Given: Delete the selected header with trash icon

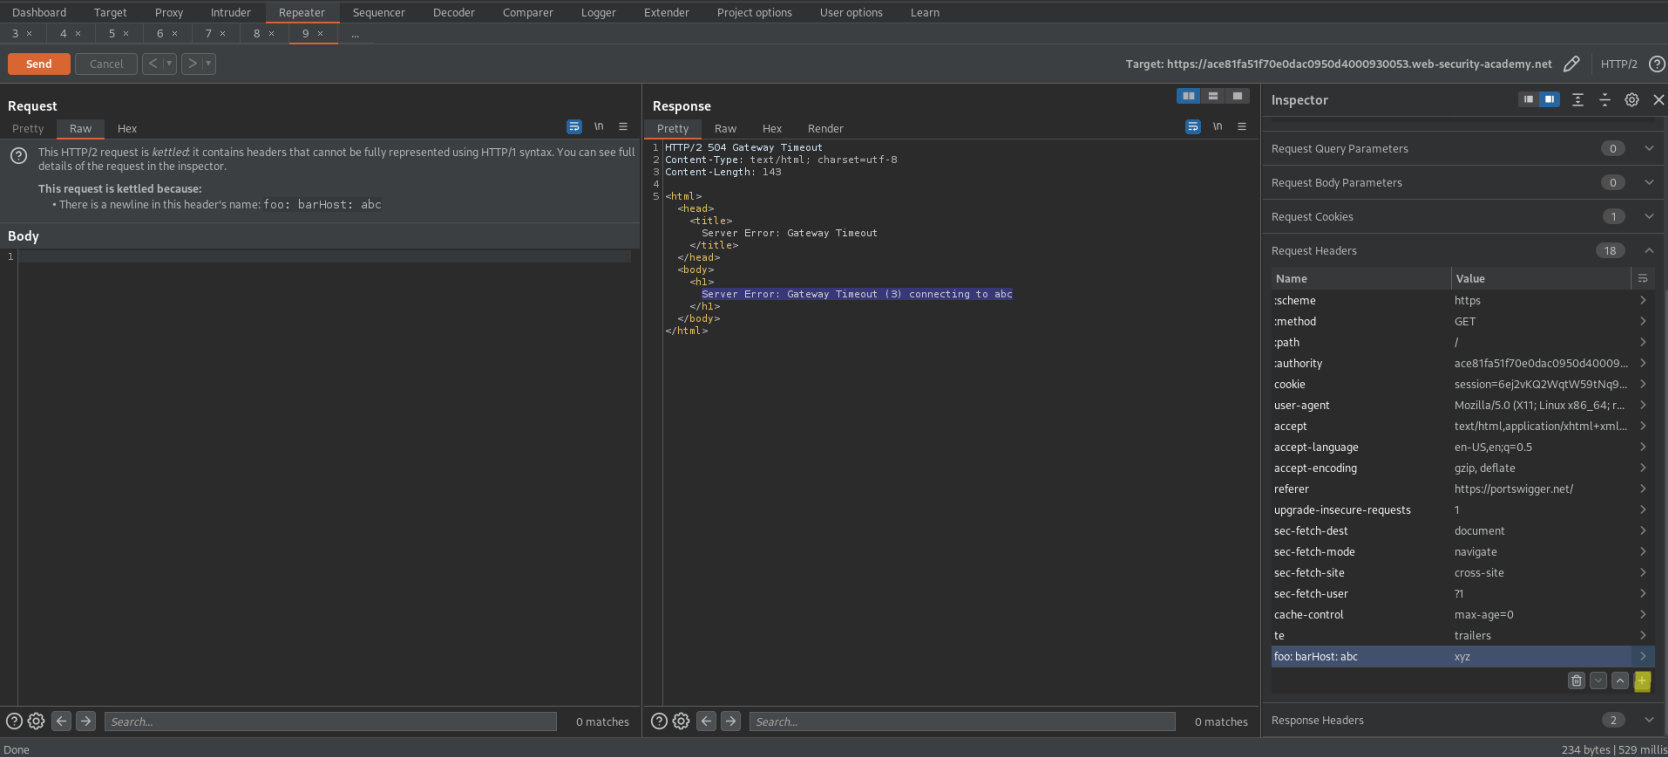Looking at the screenshot, I should (x=1577, y=681).
